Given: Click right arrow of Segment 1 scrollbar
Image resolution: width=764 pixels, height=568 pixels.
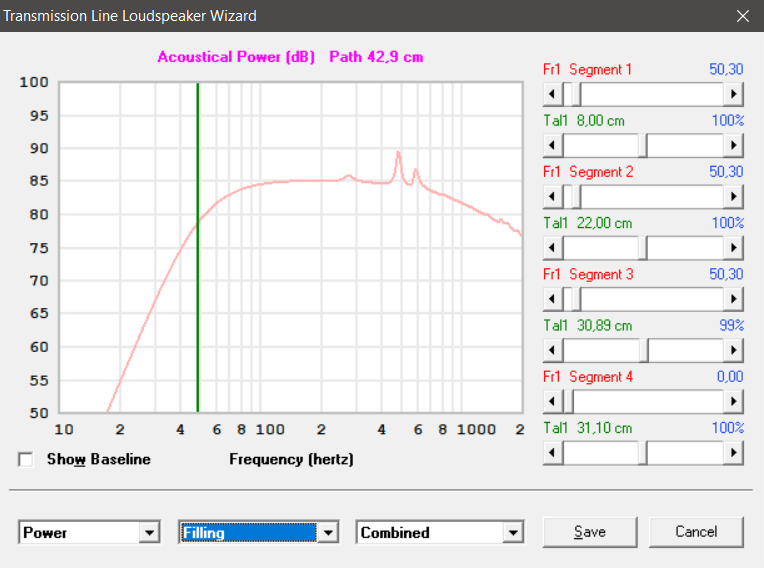Looking at the screenshot, I should coord(733,94).
